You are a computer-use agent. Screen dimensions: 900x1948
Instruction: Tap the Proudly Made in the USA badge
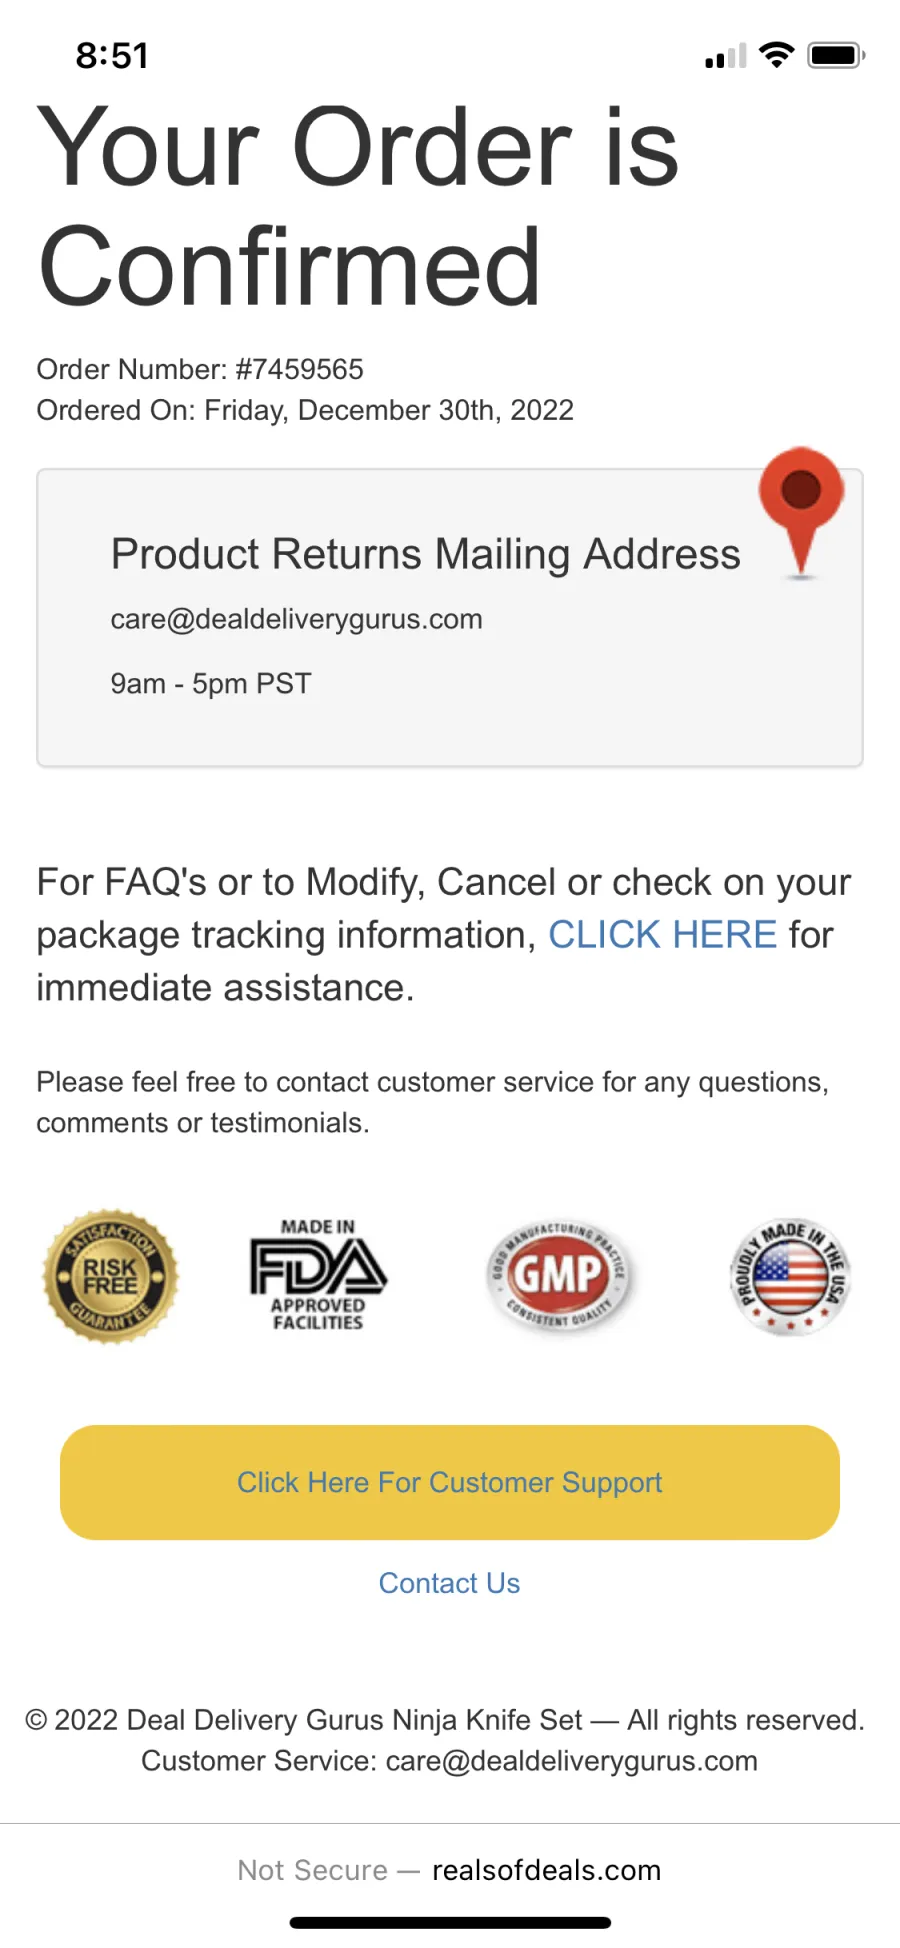tap(790, 1276)
